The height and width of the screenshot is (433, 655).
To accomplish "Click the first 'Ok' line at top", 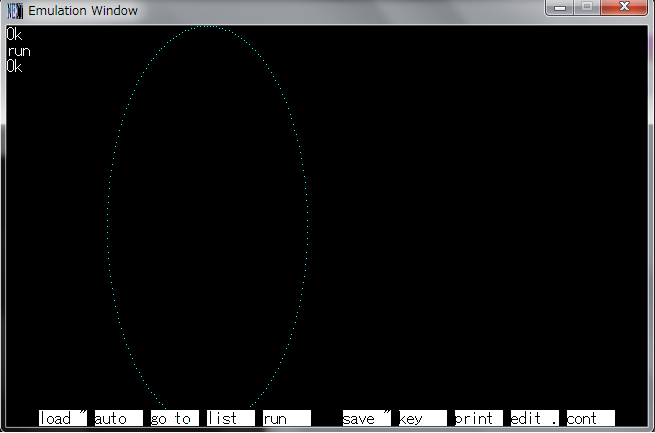I will coord(14,35).
